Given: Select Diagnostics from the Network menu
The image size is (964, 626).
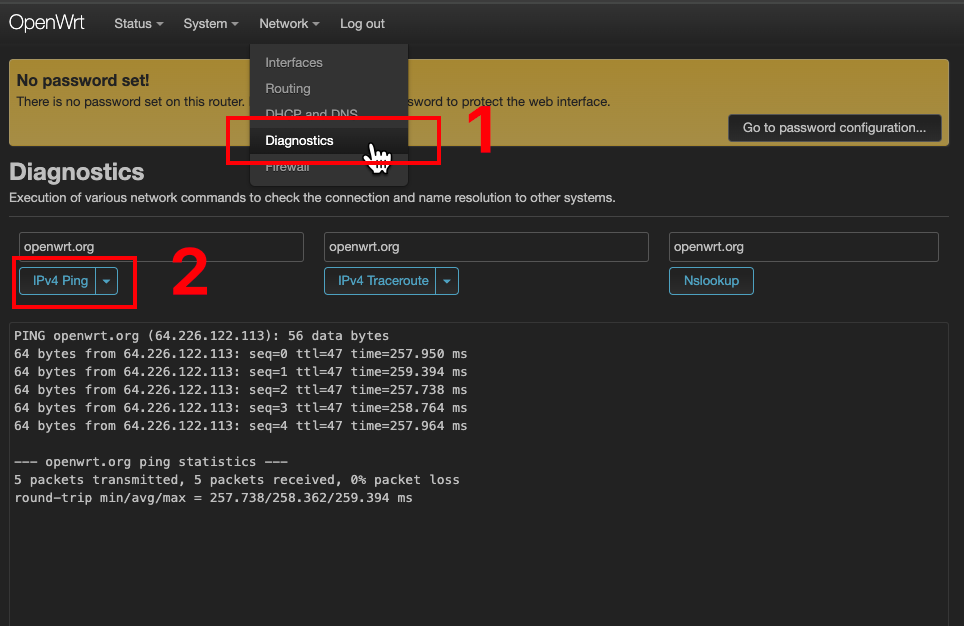Looking at the screenshot, I should 299,140.
